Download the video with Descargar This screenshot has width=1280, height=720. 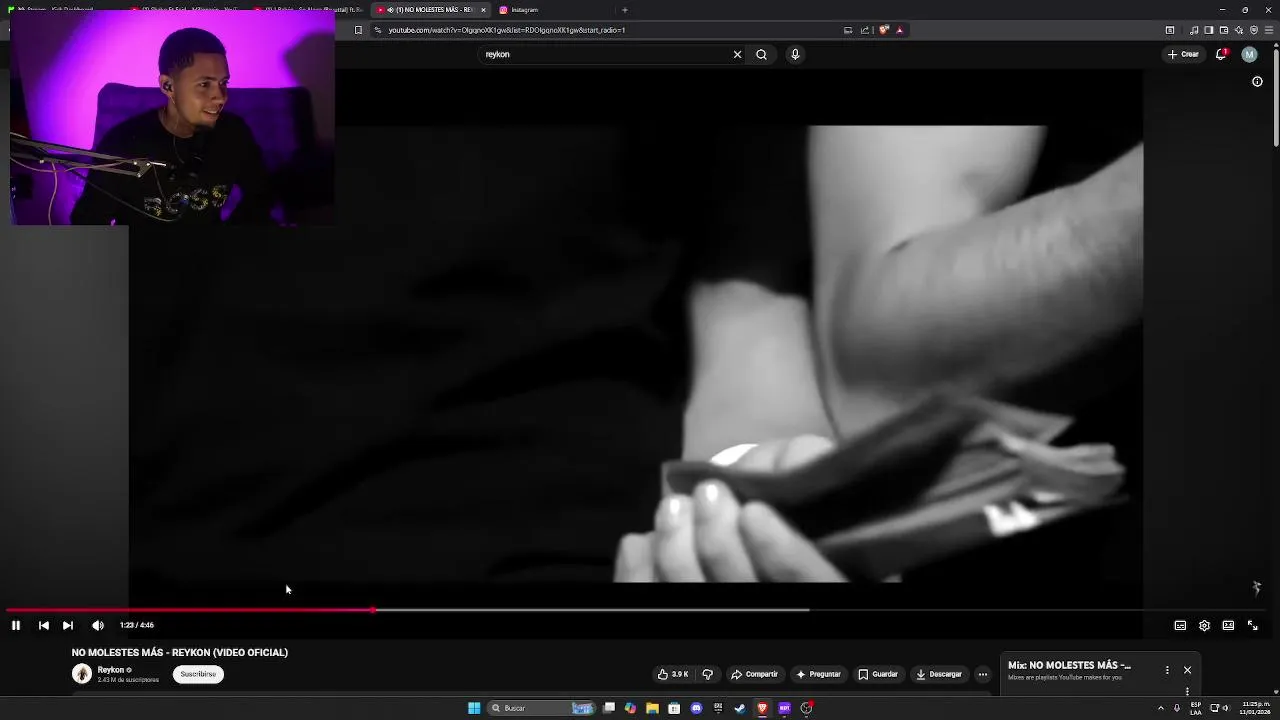click(x=938, y=674)
